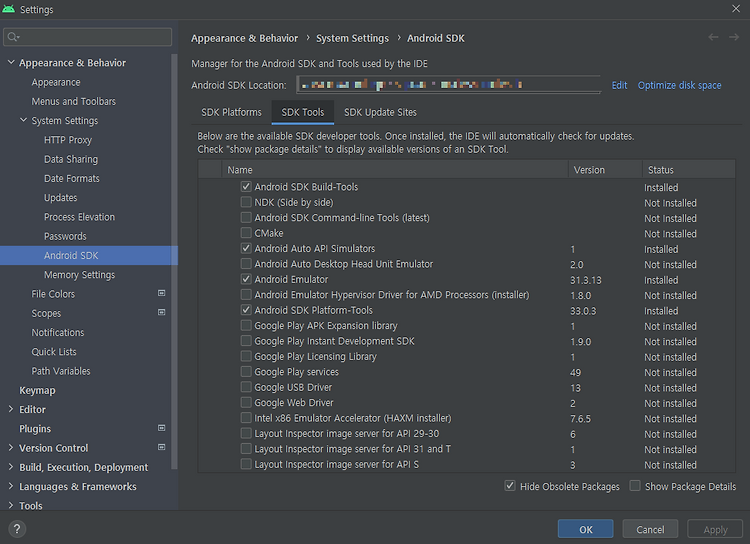Click the Cancel button
This screenshot has width=750, height=544.
650,529
